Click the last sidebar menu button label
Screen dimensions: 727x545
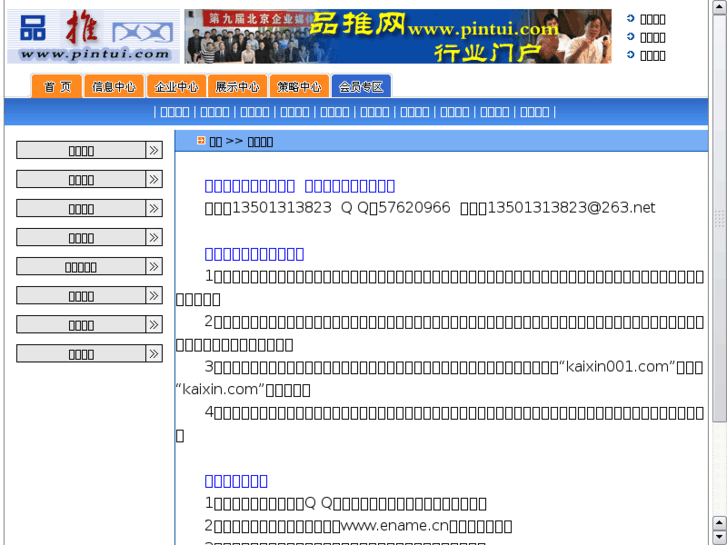81,354
